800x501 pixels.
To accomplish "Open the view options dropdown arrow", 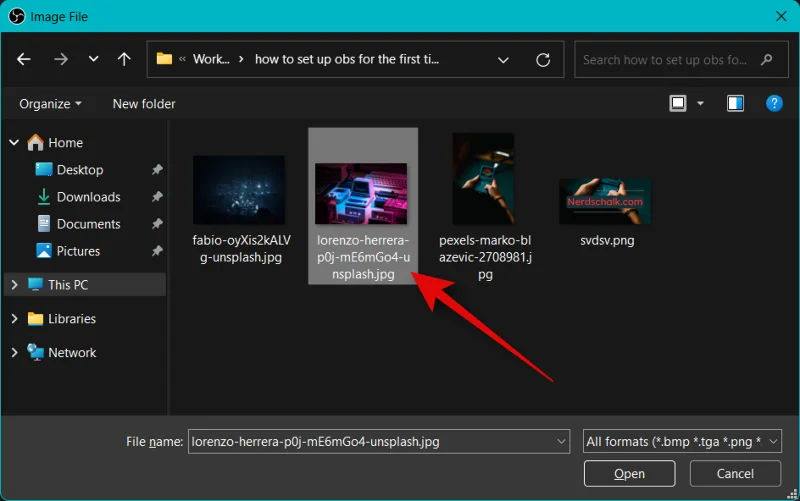I will [x=701, y=104].
